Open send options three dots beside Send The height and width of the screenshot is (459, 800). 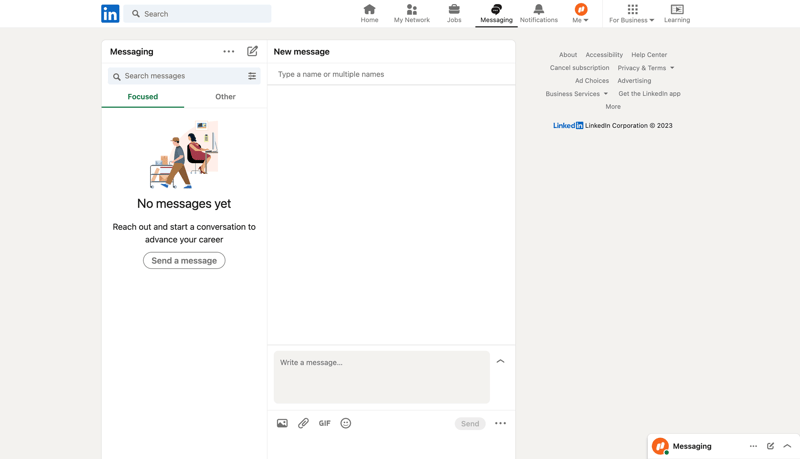coord(501,423)
